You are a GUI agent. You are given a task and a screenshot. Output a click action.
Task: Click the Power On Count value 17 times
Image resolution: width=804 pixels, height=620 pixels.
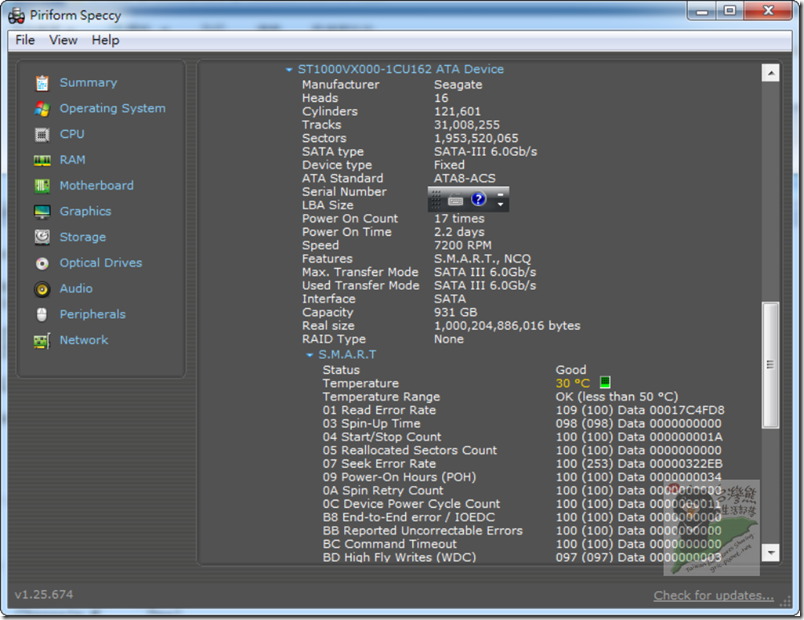tap(459, 218)
